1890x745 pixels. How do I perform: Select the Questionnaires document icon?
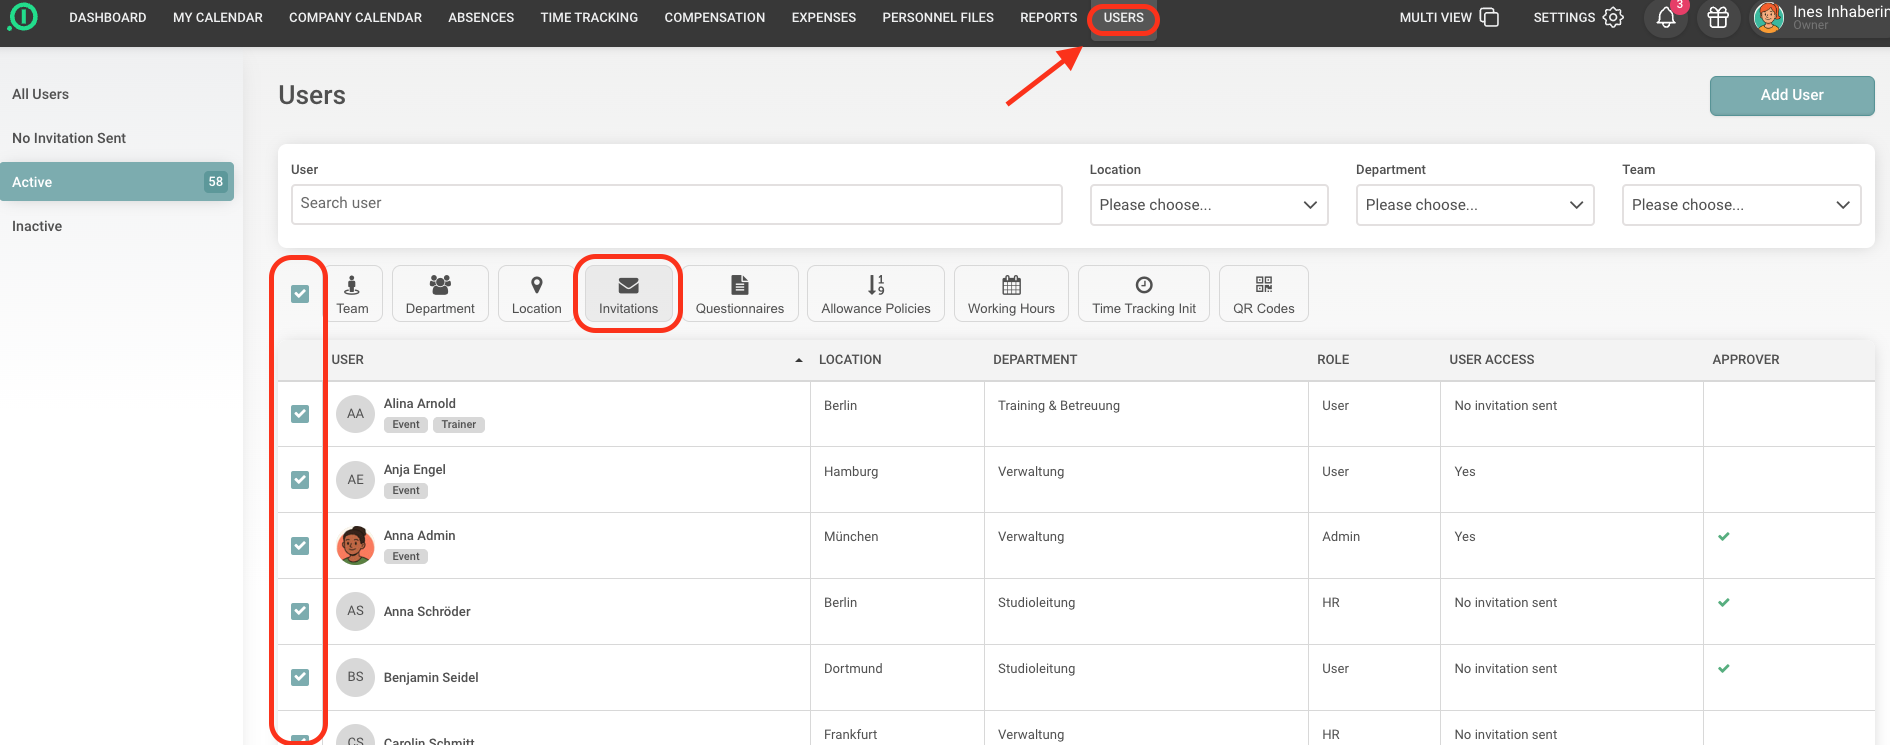pyautogui.click(x=740, y=285)
